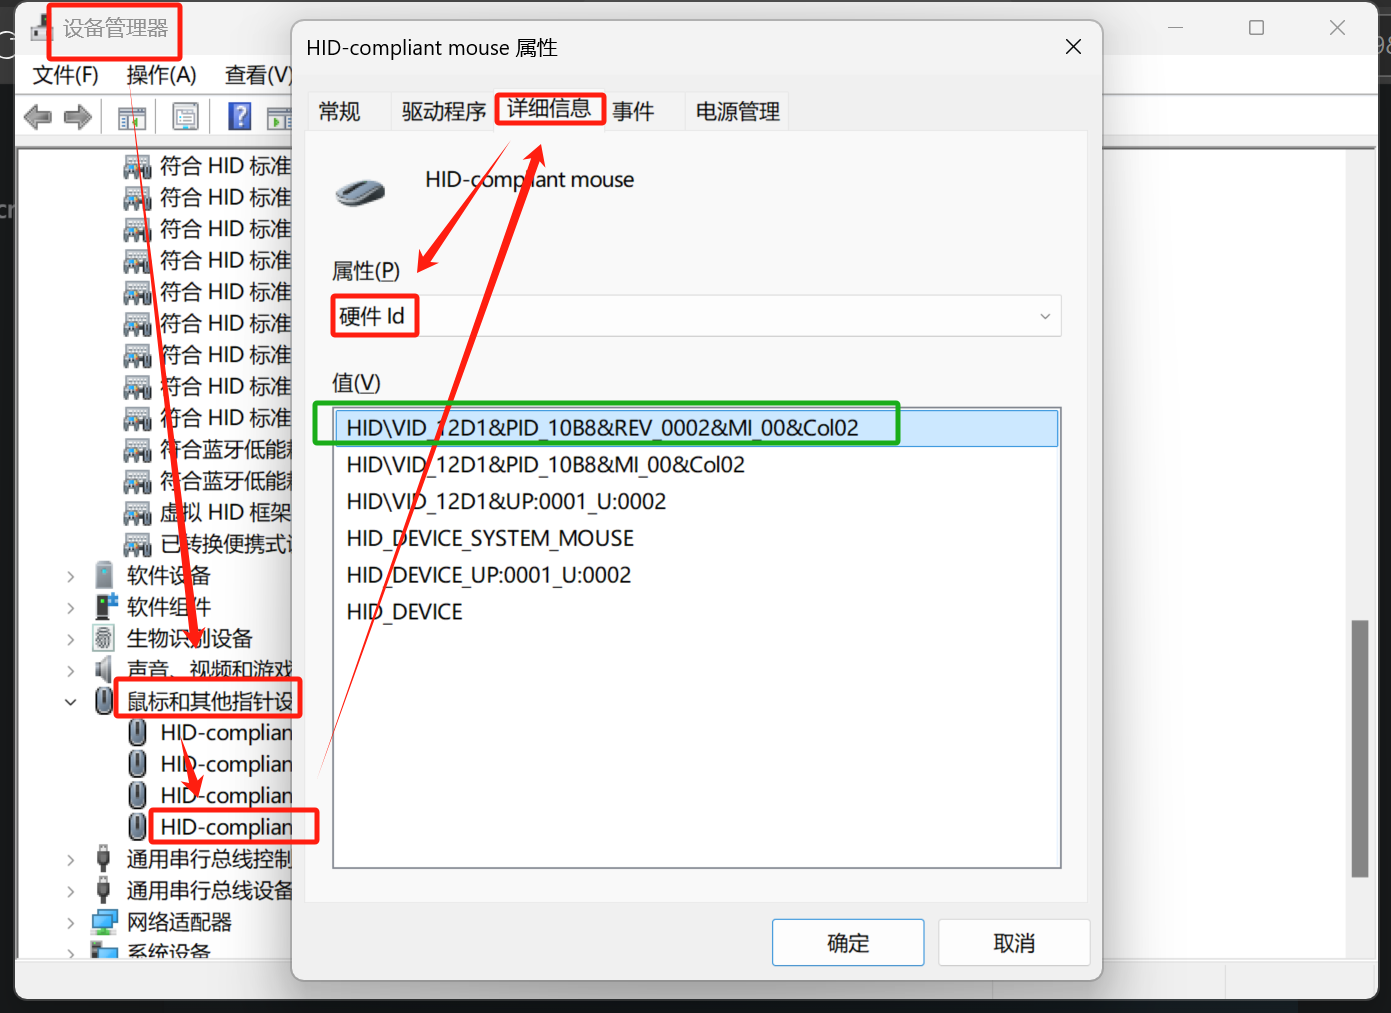Open the 硬件 Id property dropdown
This screenshot has height=1013, width=1391.
1044,317
